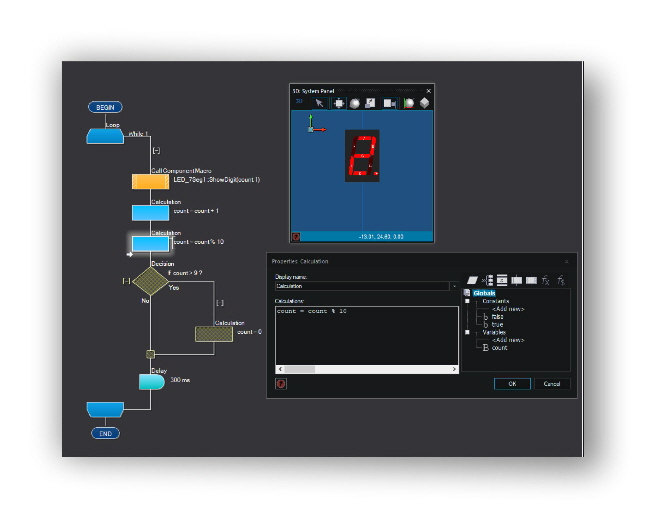Collapse the Yes branch [-] marker
The height and width of the screenshot is (531, 660).
(x=220, y=303)
